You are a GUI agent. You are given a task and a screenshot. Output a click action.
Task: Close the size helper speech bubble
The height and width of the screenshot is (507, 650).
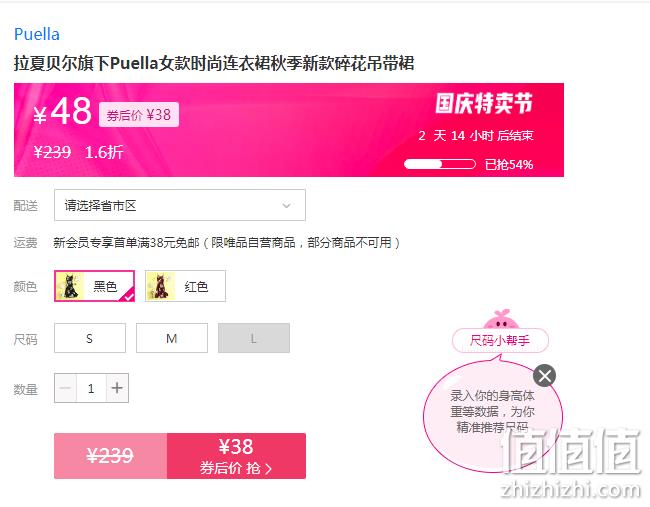544,376
